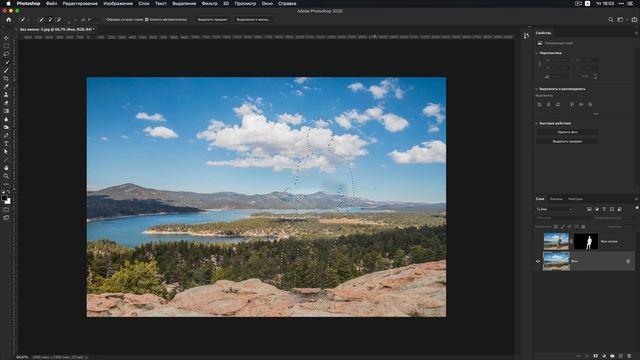Select the Zoom tool
This screenshot has height=360, width=640.
pyautogui.click(x=6, y=176)
